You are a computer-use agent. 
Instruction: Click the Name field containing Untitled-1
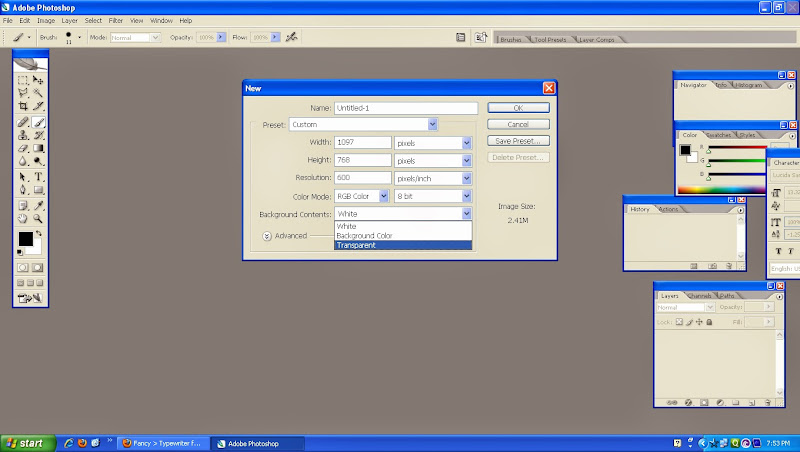pos(406,108)
